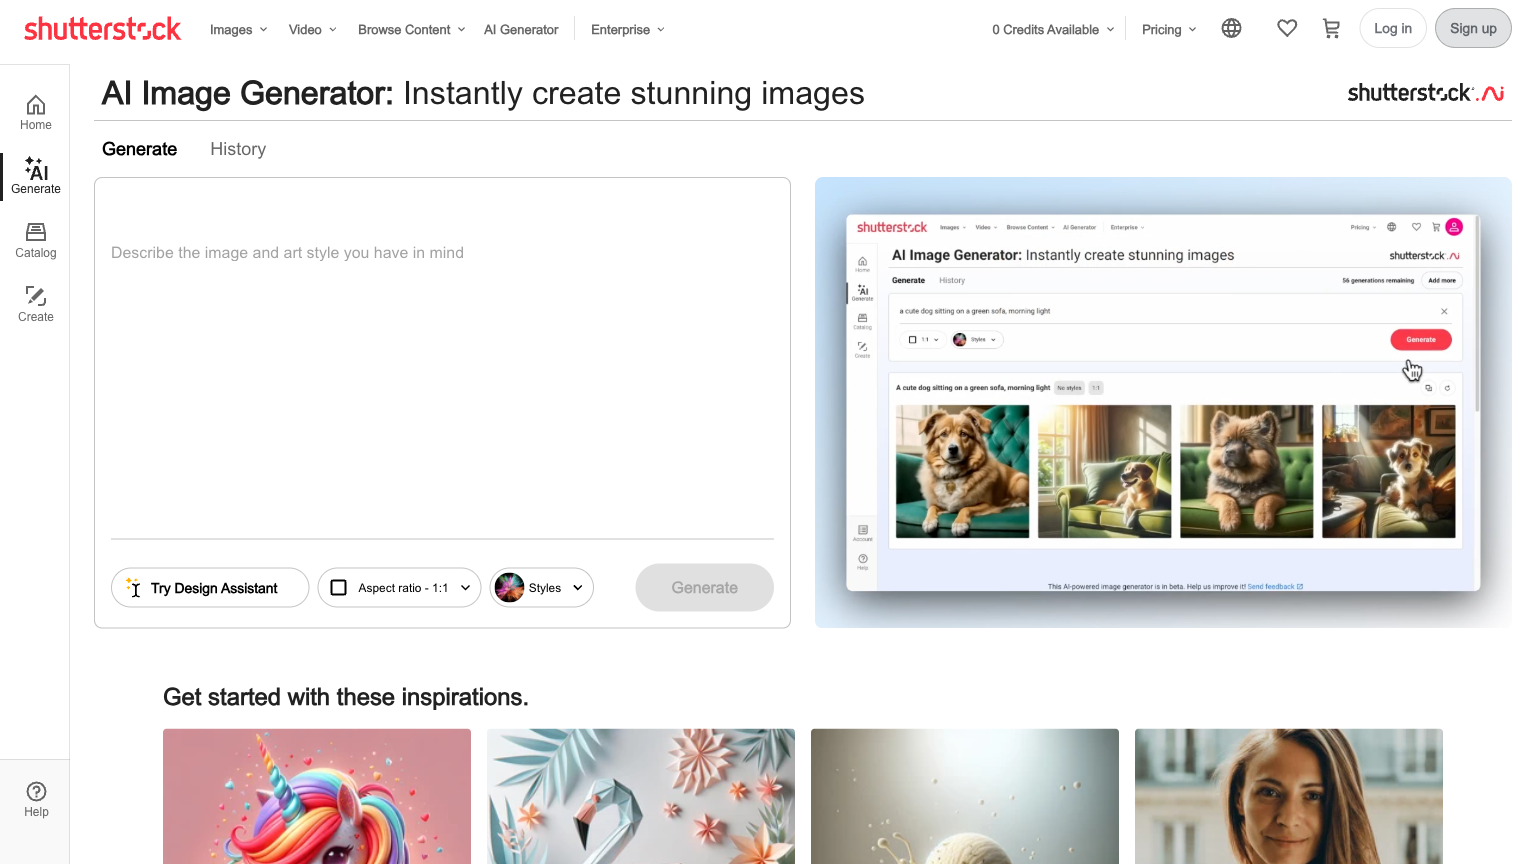Click the Log in button

click(1393, 28)
